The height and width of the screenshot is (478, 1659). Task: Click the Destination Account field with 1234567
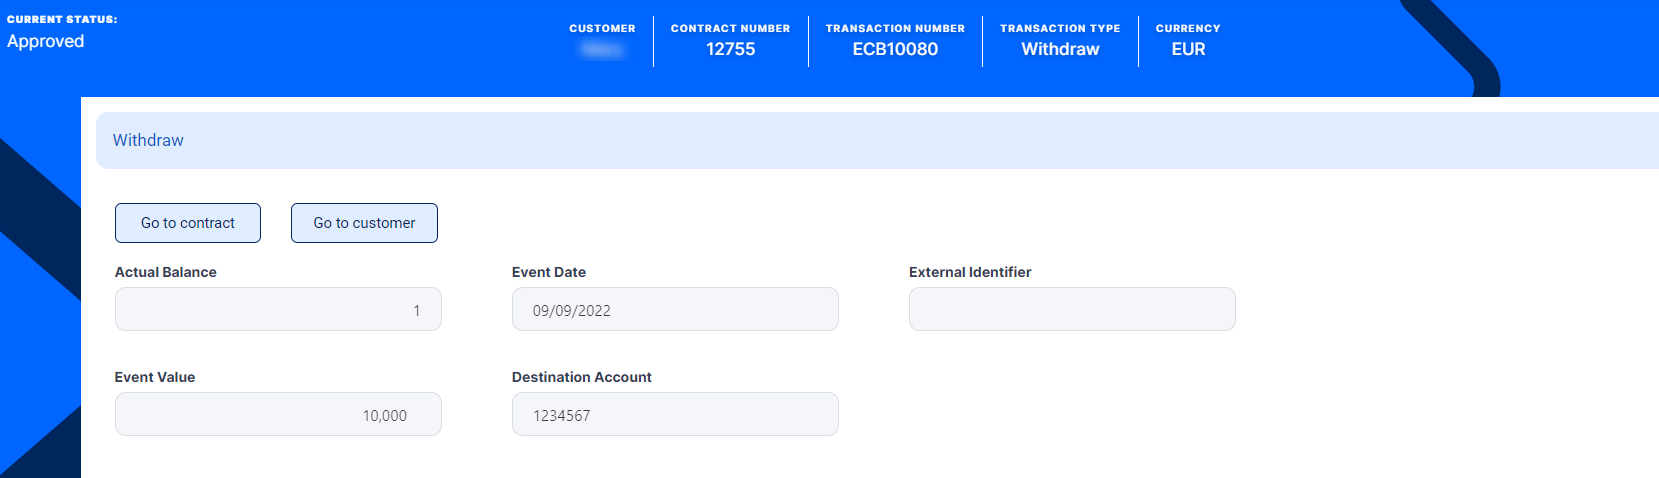pos(675,415)
